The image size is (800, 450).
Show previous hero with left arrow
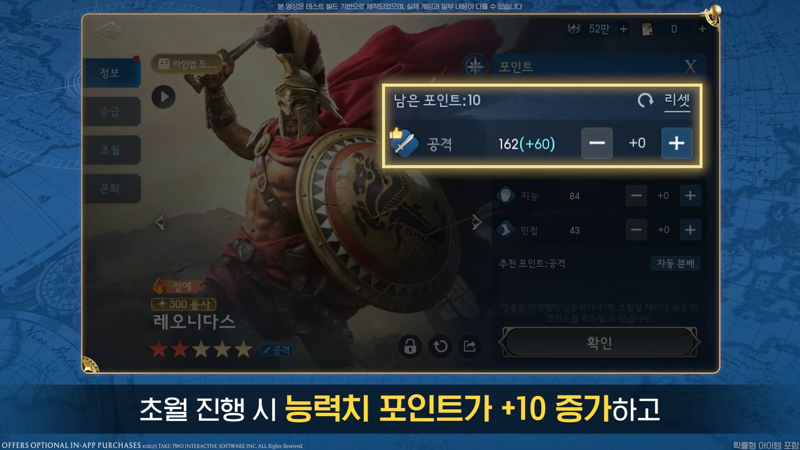(x=160, y=222)
